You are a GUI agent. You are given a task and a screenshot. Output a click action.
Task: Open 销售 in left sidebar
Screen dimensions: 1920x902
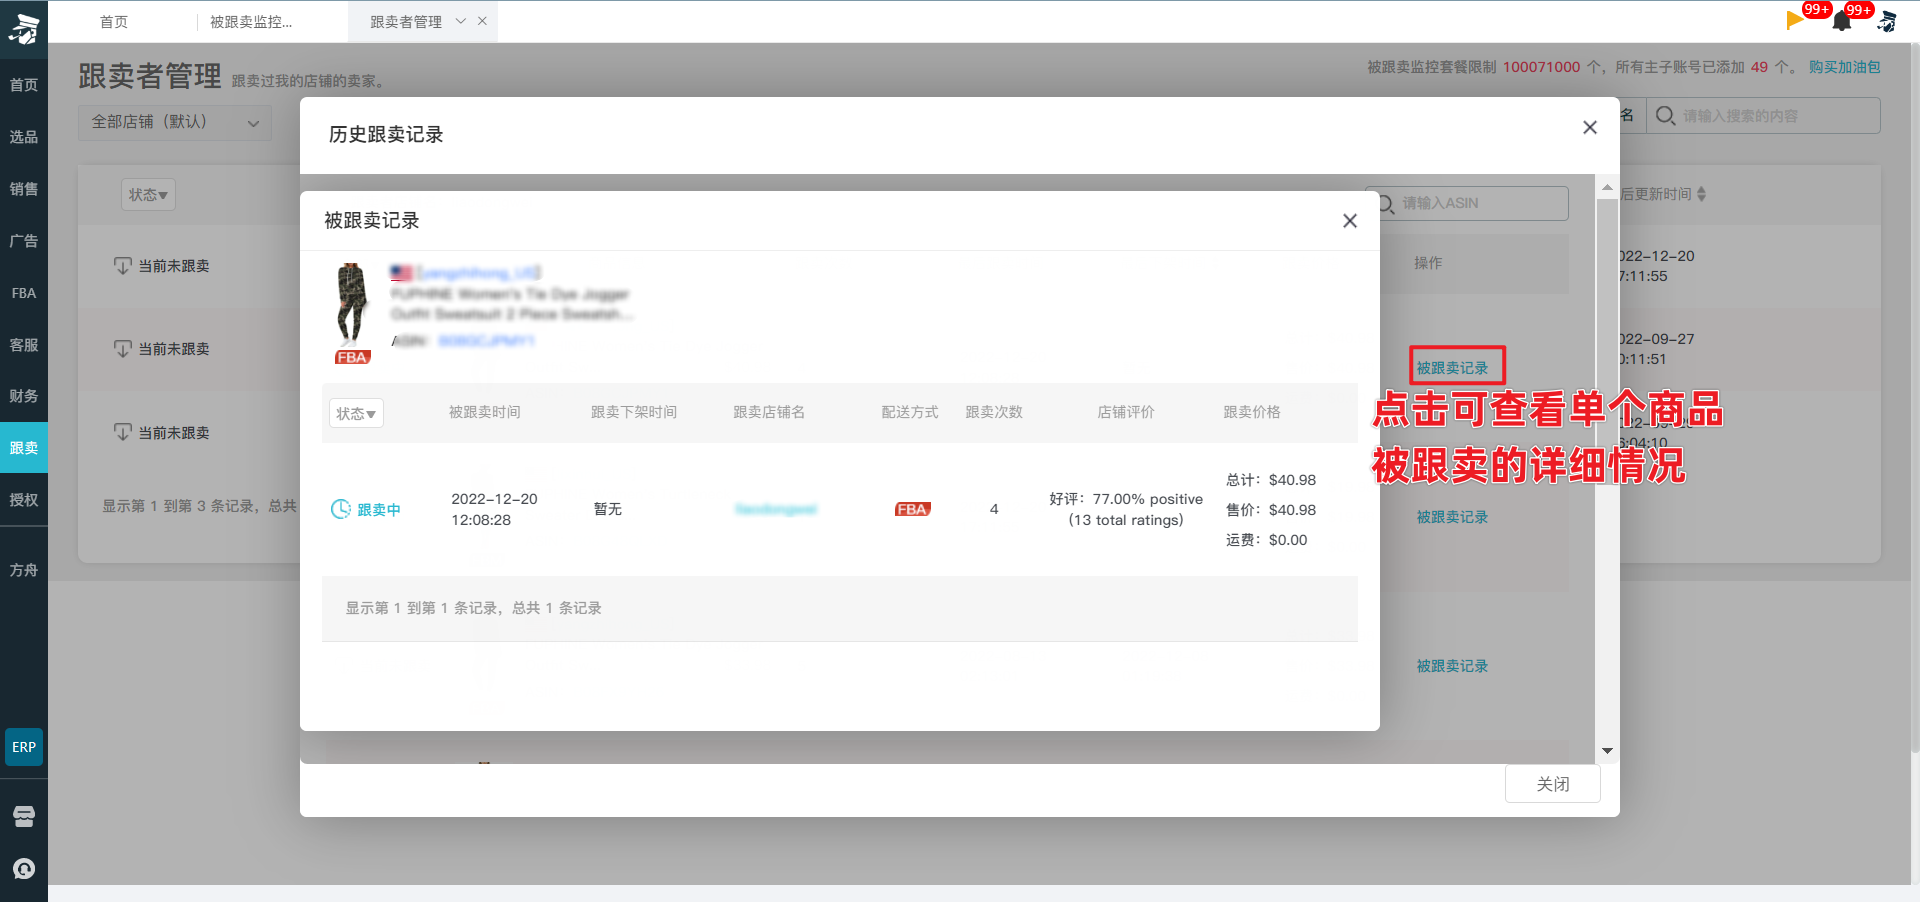point(24,189)
